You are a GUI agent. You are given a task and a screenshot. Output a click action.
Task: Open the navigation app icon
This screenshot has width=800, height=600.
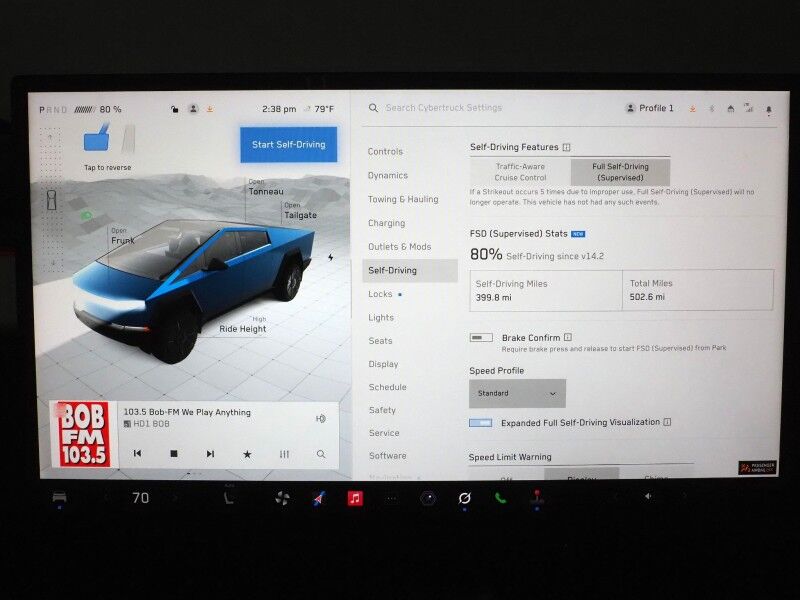tap(319, 498)
